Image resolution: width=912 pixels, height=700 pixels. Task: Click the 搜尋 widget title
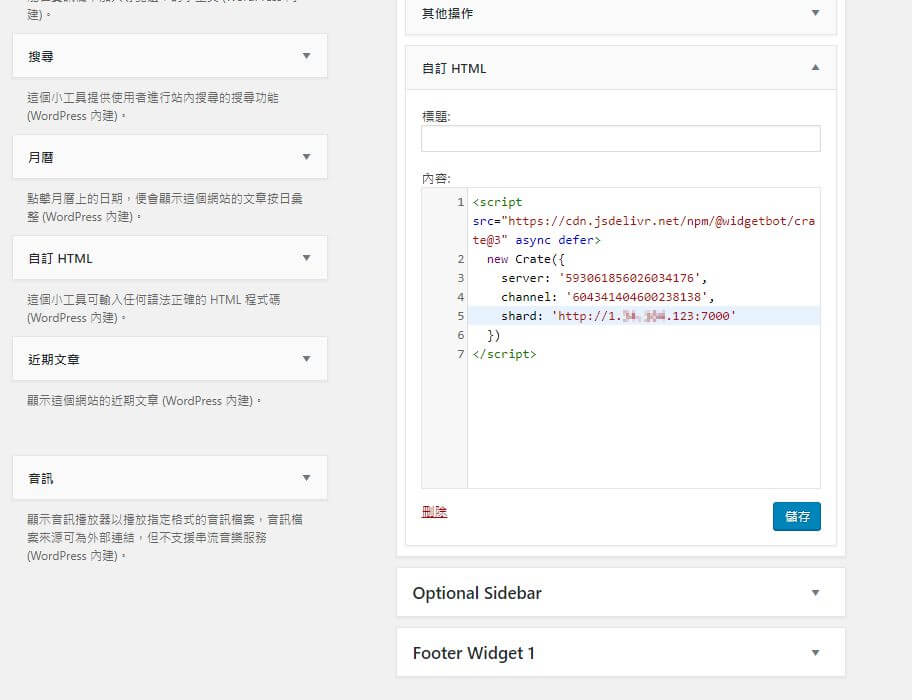tap(41, 56)
